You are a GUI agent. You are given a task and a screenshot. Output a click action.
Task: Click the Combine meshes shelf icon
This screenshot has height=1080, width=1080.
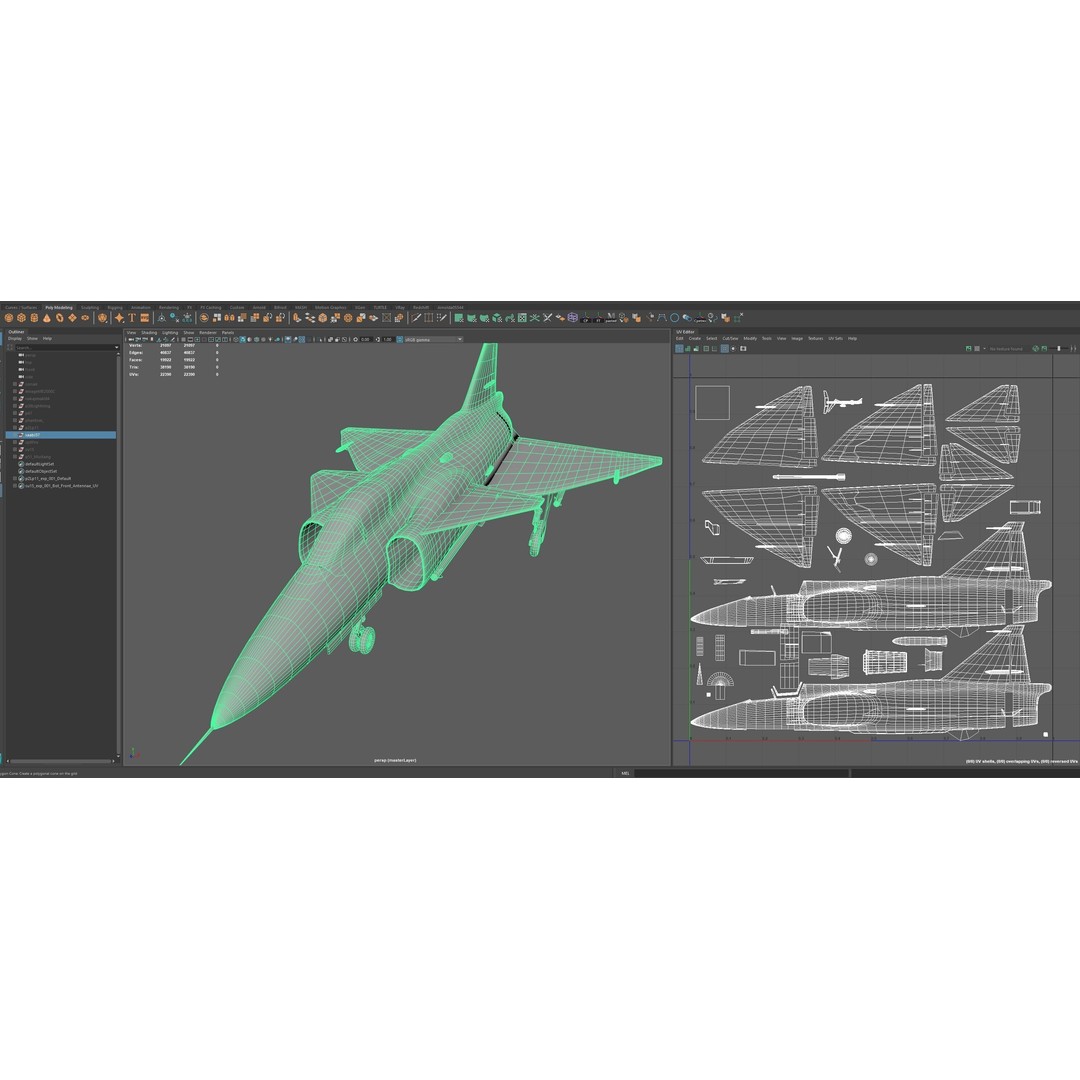pos(204,318)
